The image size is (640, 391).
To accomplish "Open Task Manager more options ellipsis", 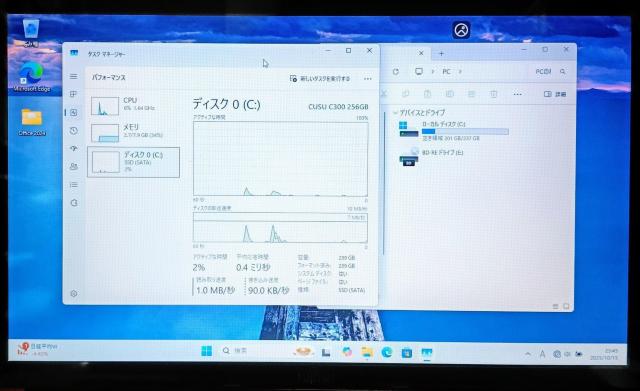I will click(367, 79).
